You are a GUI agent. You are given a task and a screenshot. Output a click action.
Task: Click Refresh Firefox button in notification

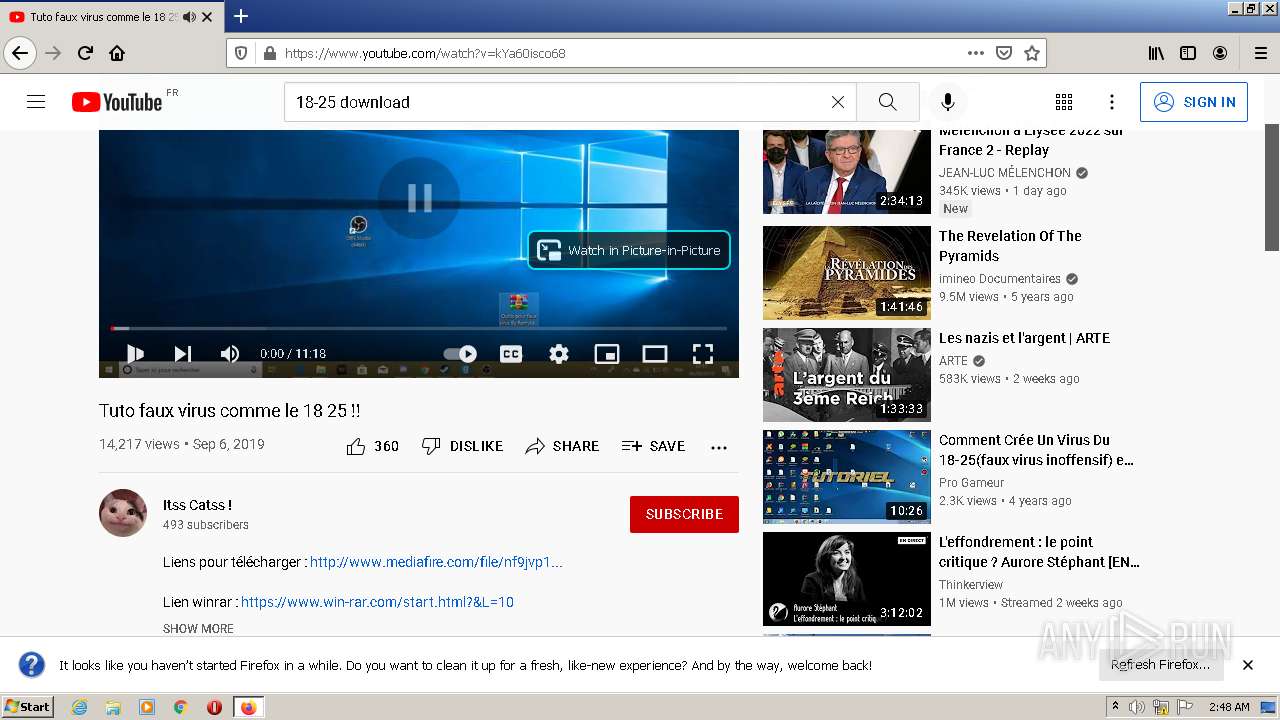click(x=1160, y=665)
